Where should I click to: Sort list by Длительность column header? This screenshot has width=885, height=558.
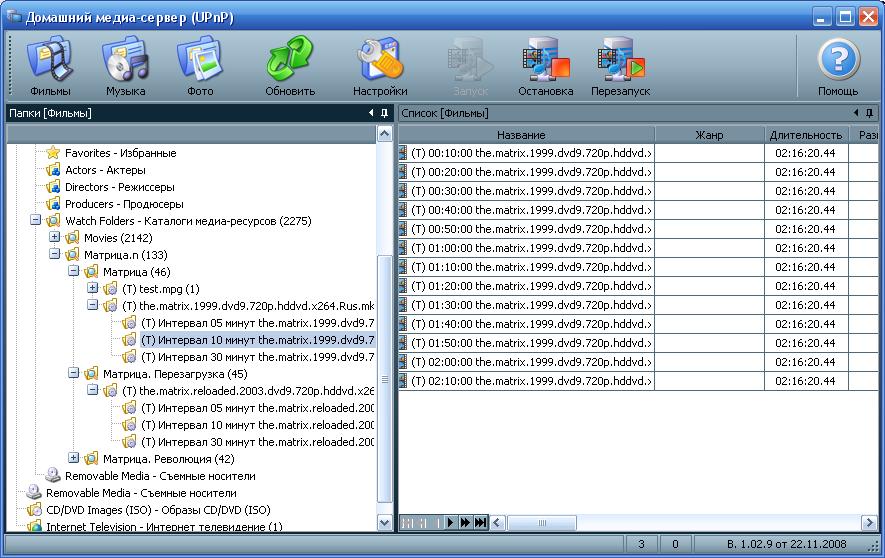[805, 135]
